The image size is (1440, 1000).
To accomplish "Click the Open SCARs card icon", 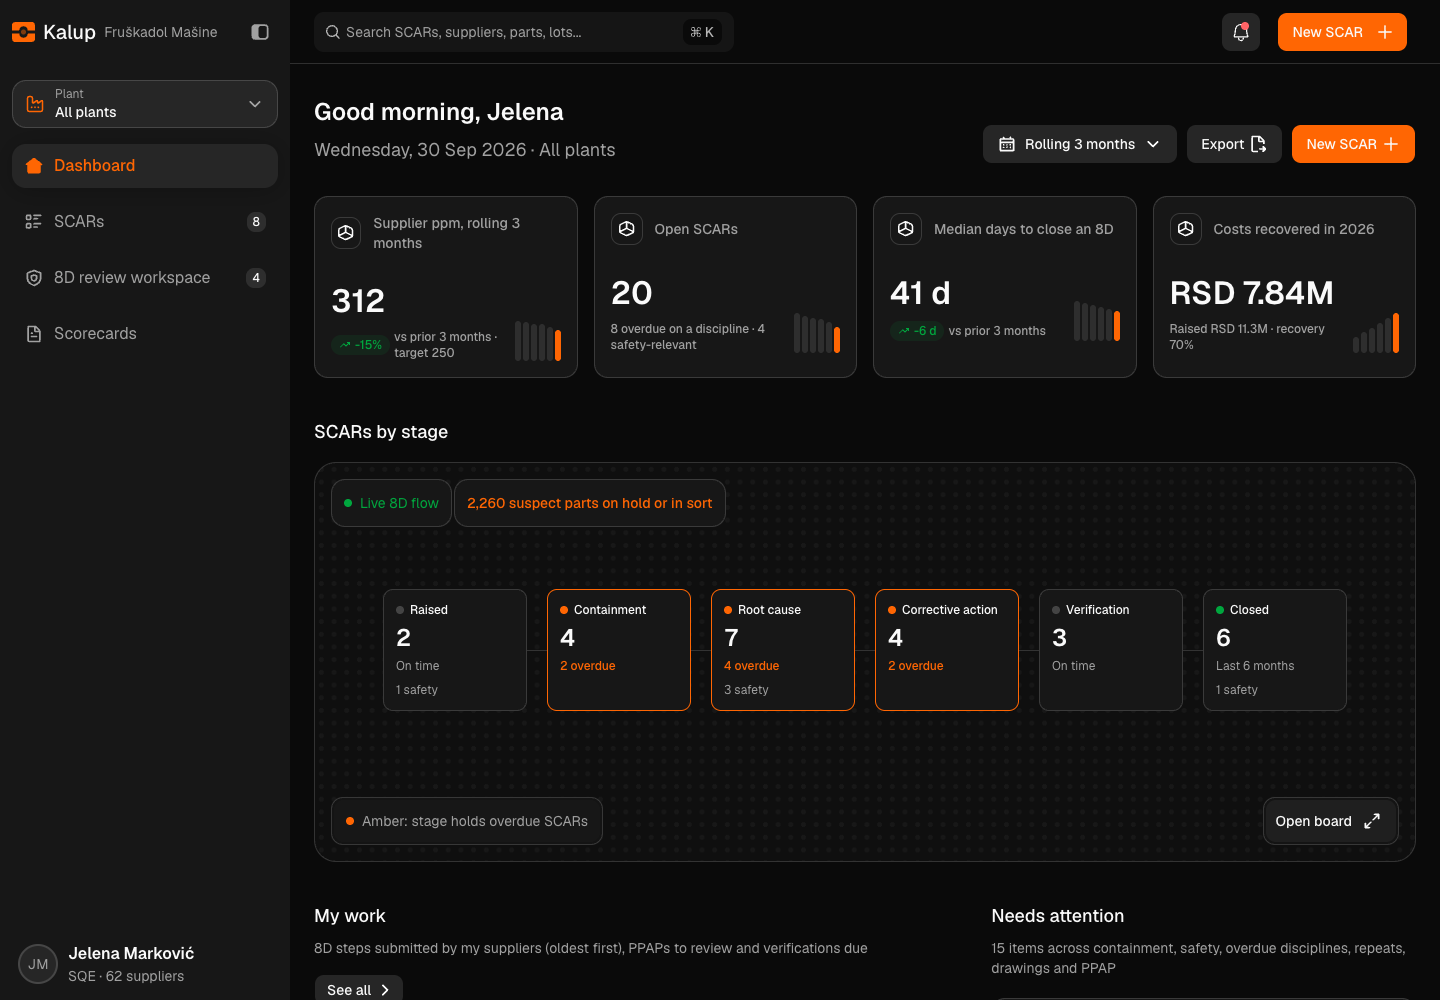I will point(626,229).
